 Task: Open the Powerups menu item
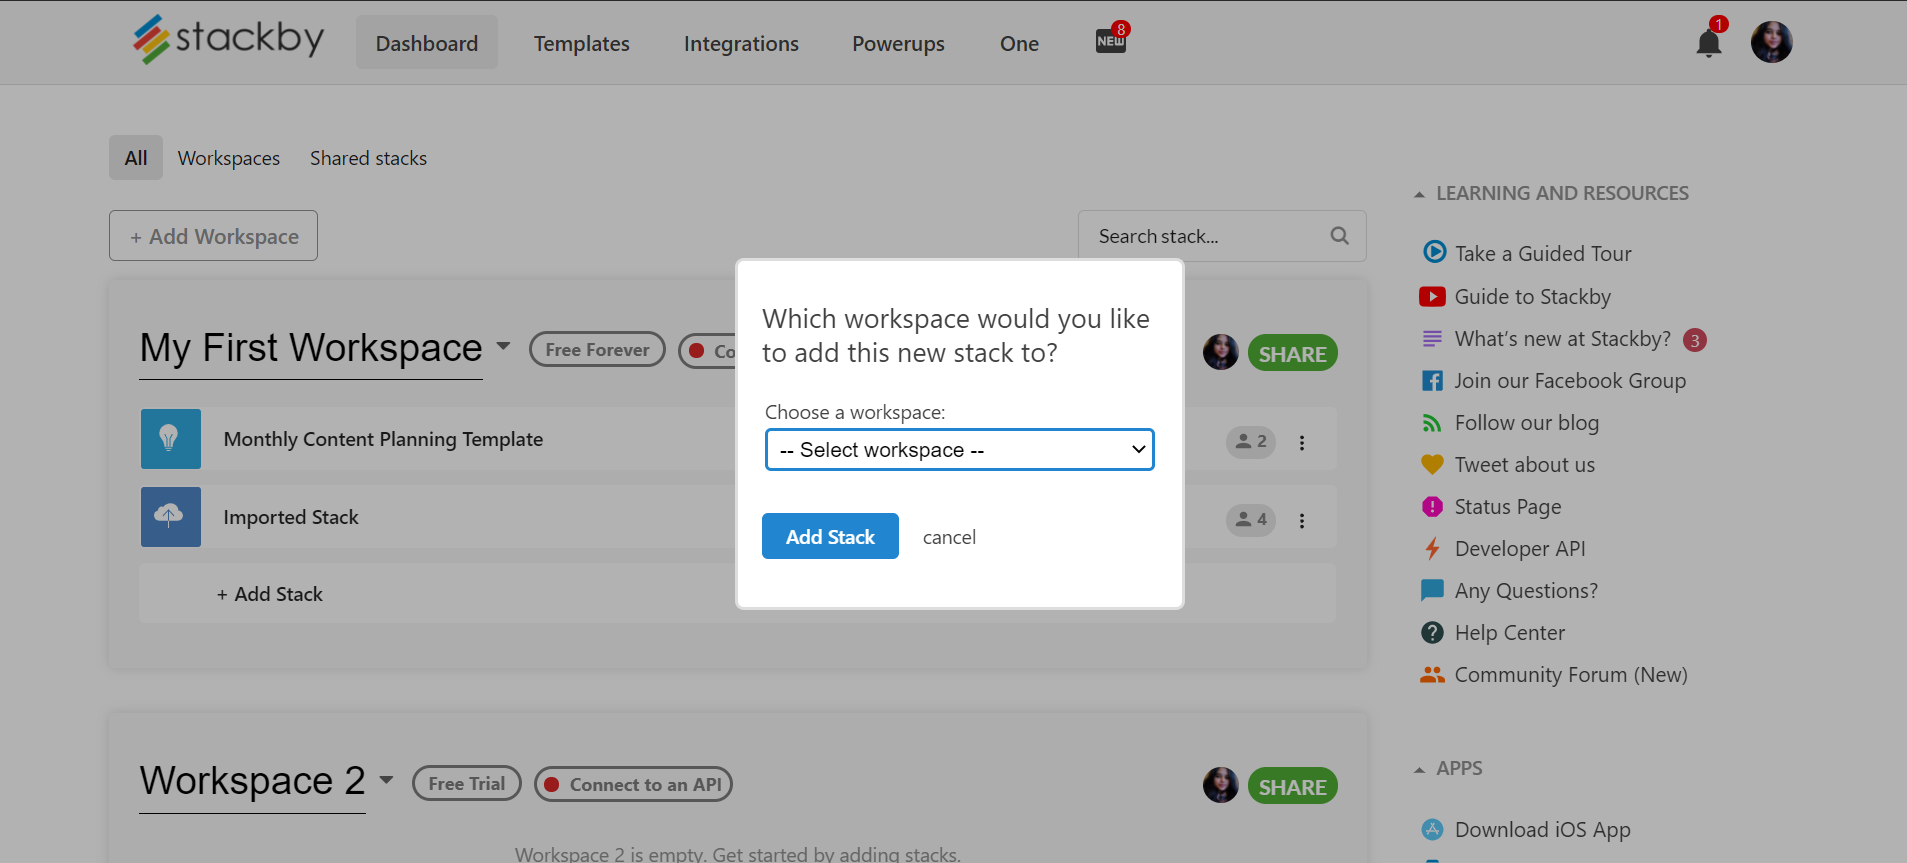pyautogui.click(x=898, y=43)
